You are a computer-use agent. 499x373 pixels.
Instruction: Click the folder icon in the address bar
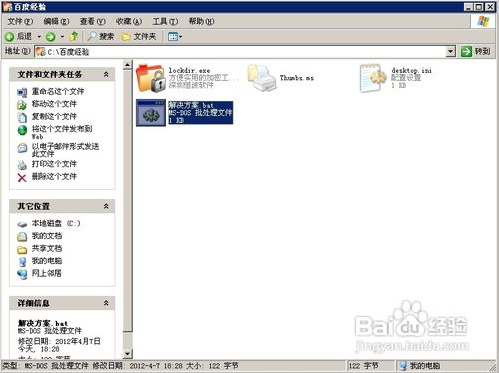click(41, 52)
